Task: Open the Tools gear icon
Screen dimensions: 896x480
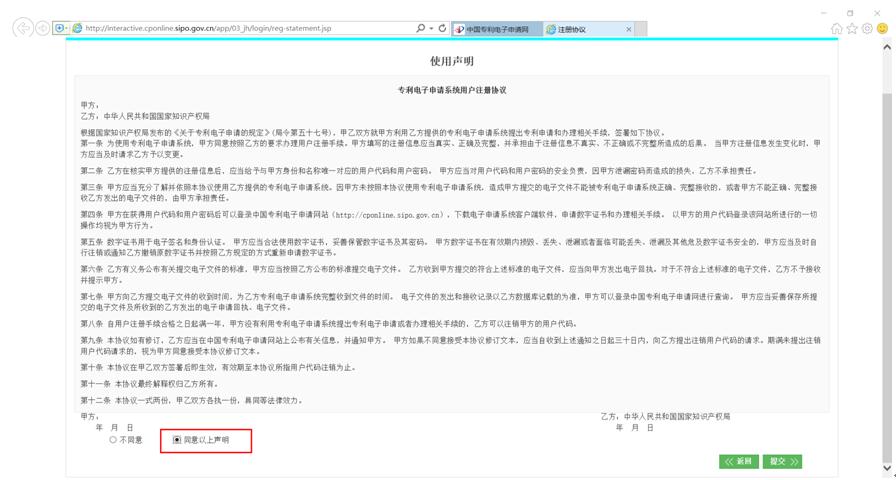Action: pos(867,29)
